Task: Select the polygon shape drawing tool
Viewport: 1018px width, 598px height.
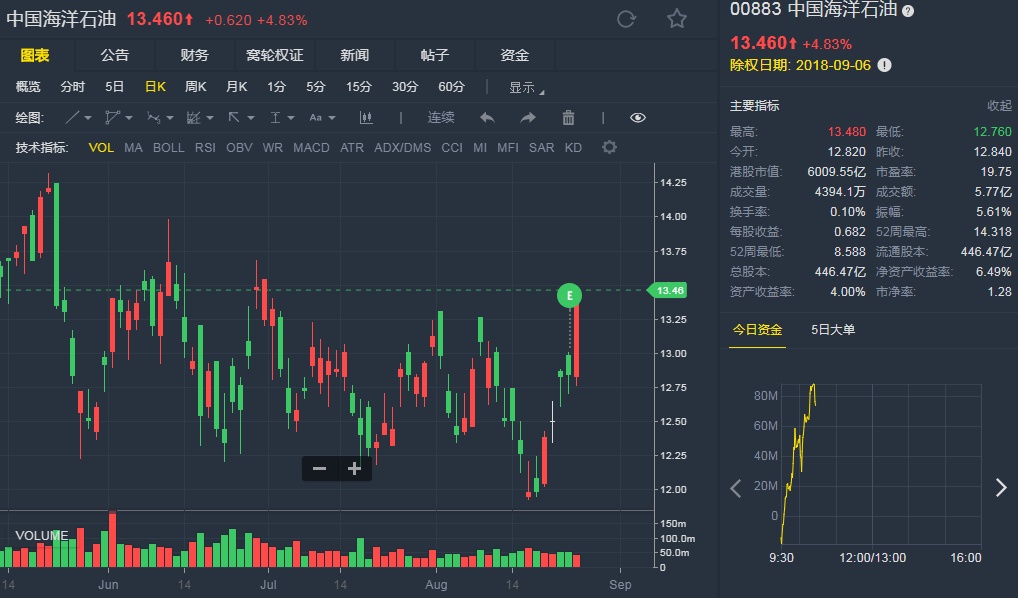Action: (x=112, y=118)
